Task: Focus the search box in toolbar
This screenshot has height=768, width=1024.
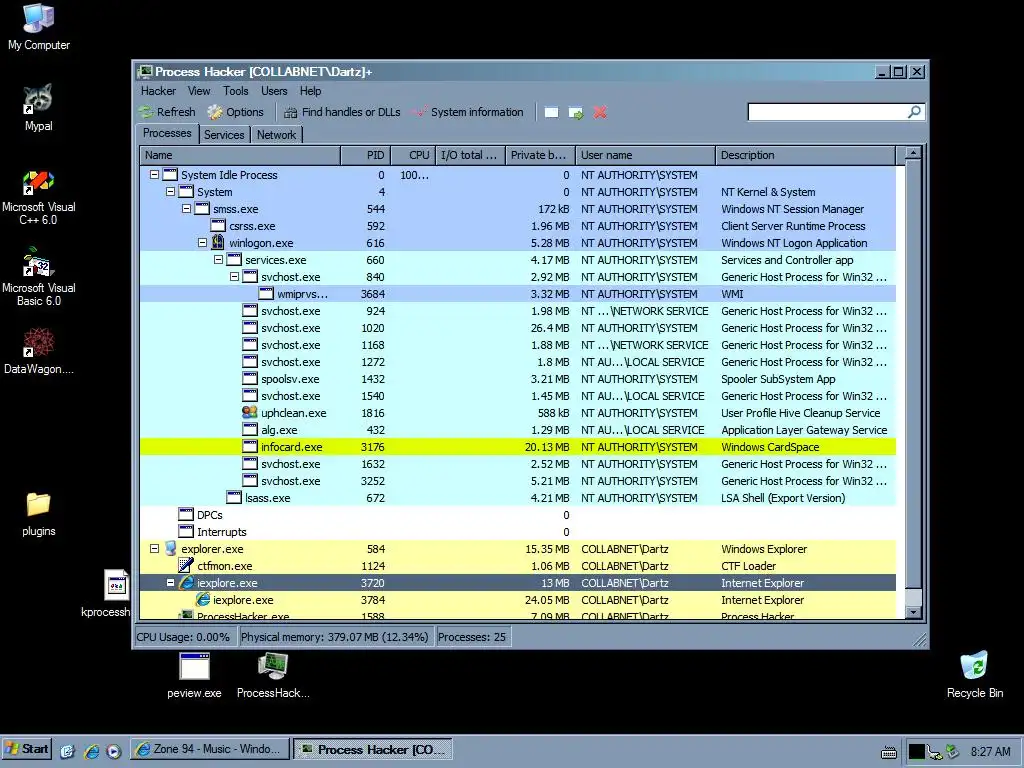Action: point(827,112)
